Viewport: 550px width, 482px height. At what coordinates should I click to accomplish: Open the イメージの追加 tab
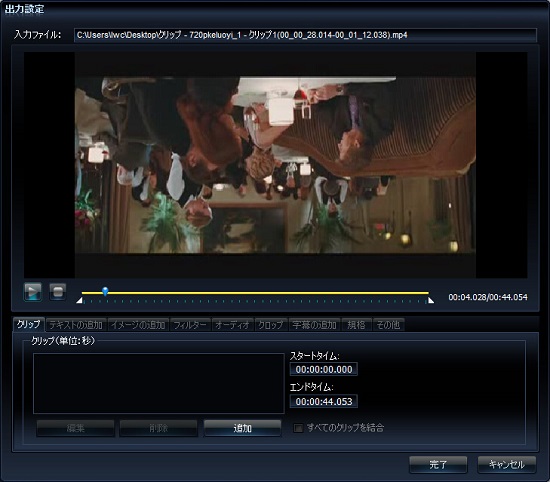138,325
